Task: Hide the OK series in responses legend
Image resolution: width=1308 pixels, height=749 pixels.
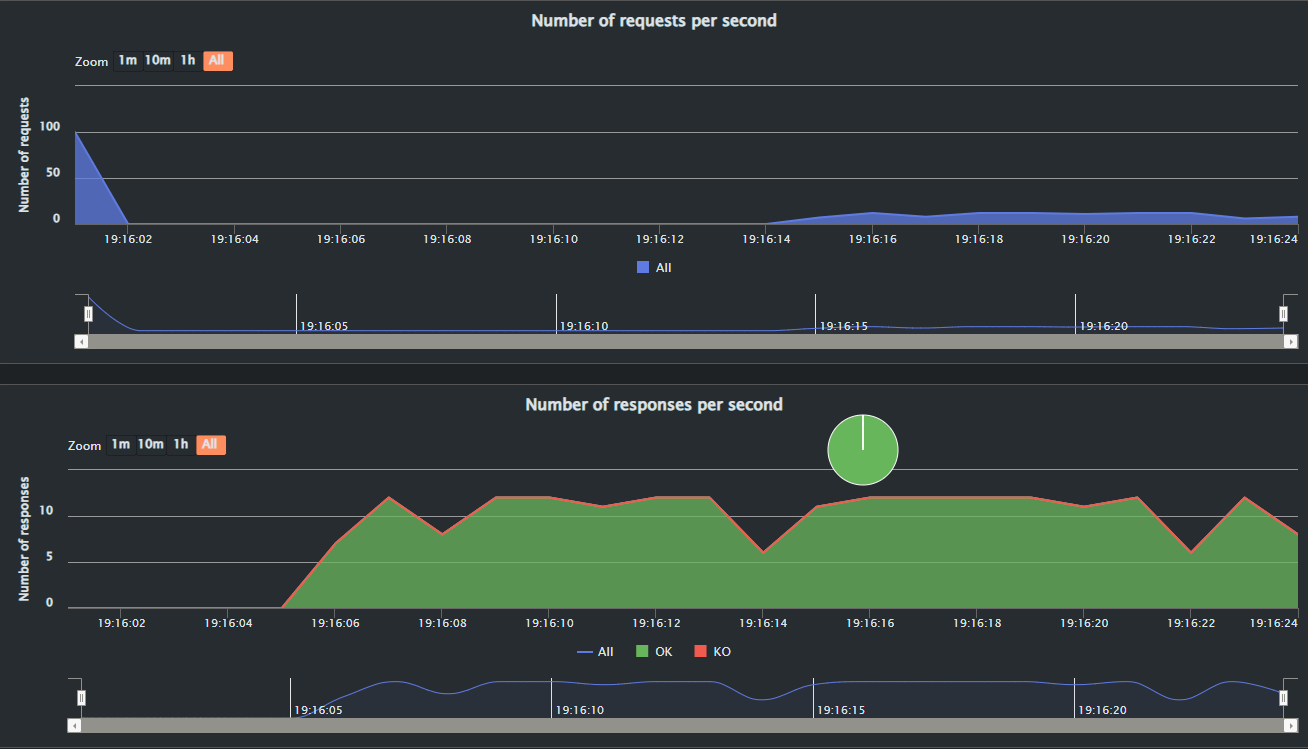Action: tap(654, 652)
